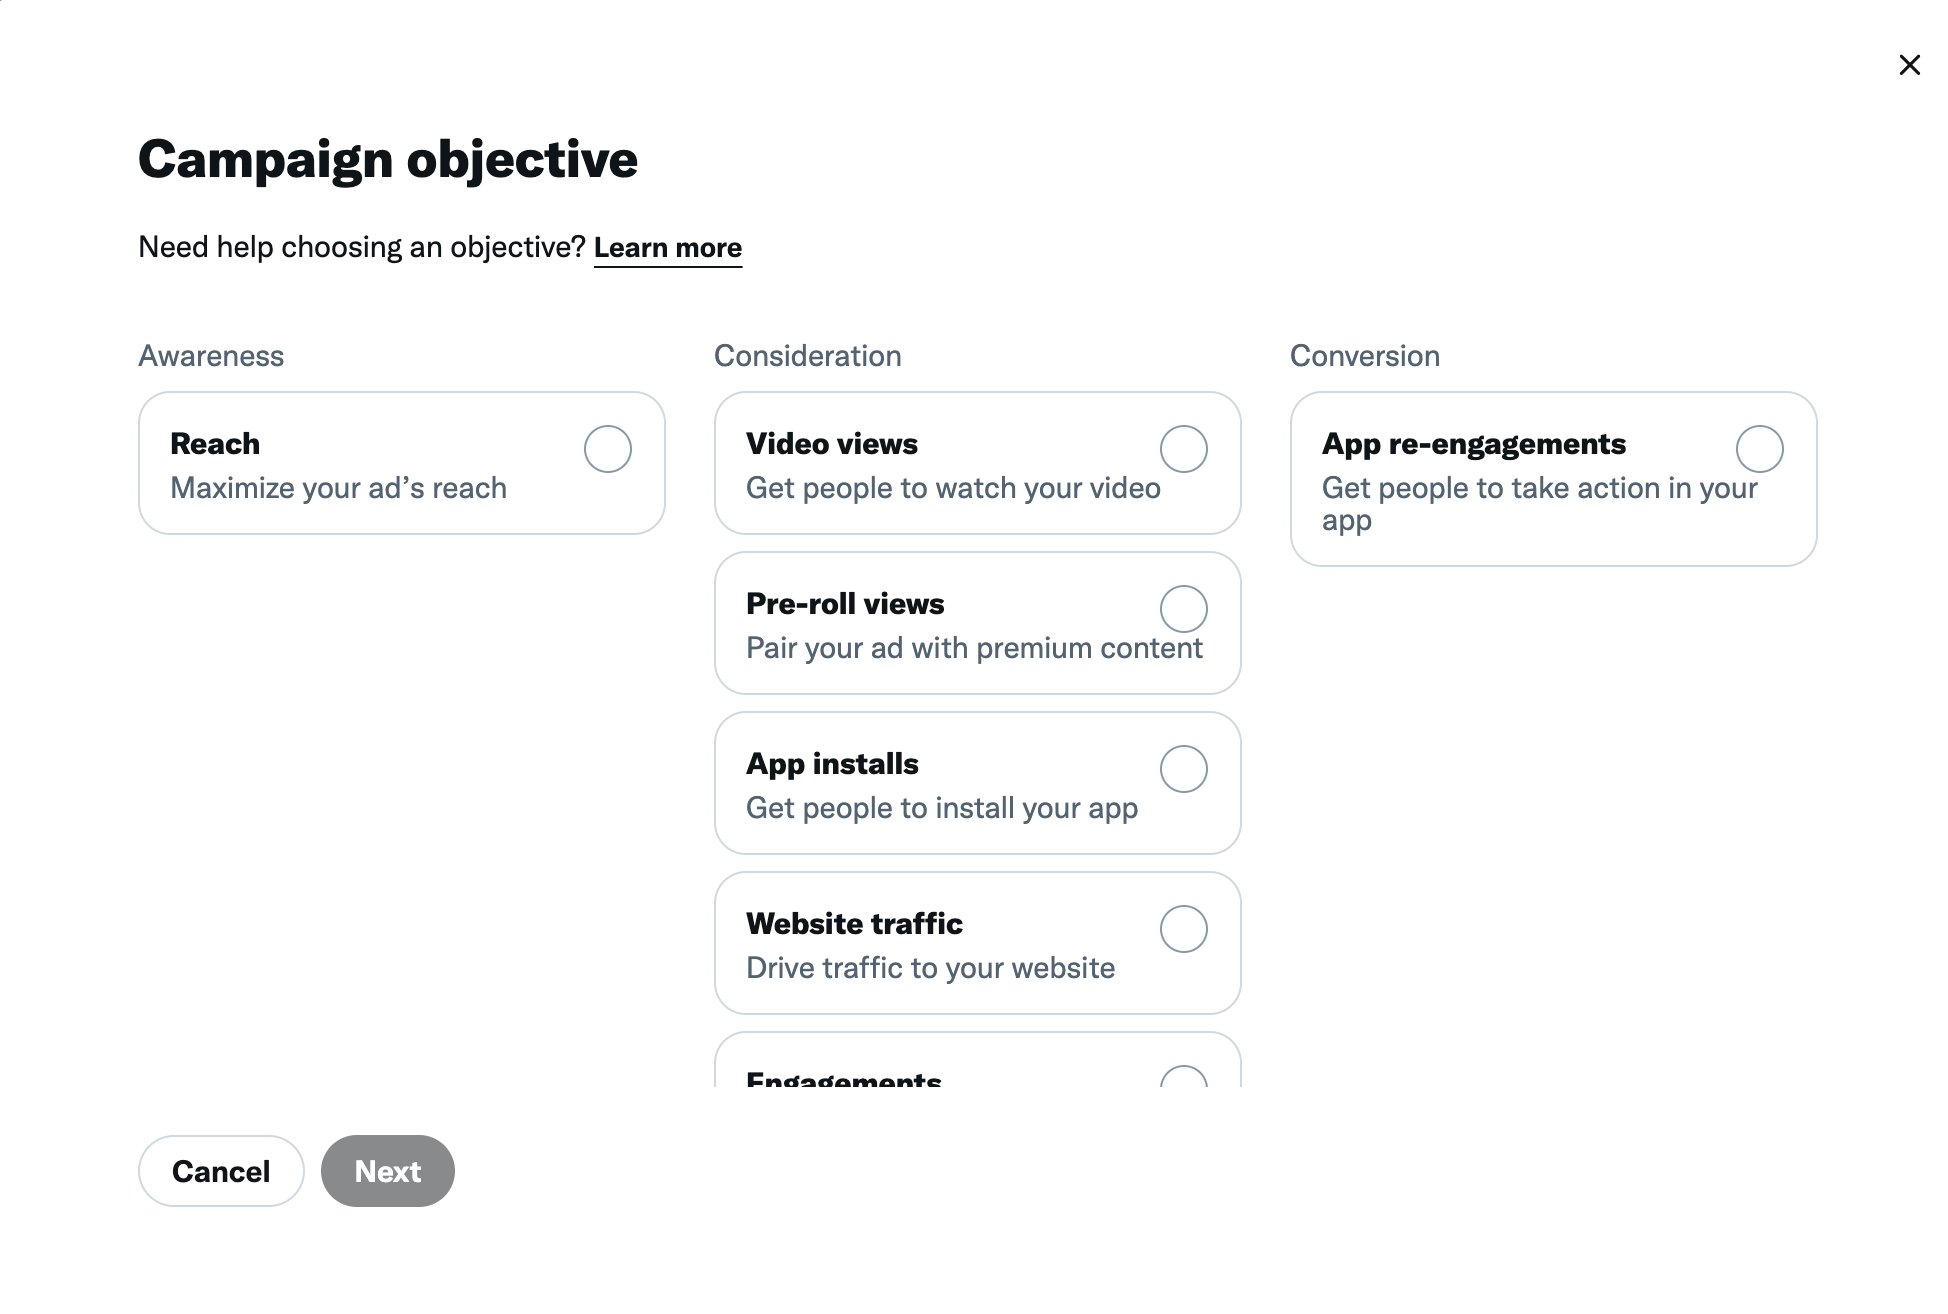The image size is (1948, 1314).
Task: Click the Learn more link
Action: click(667, 246)
